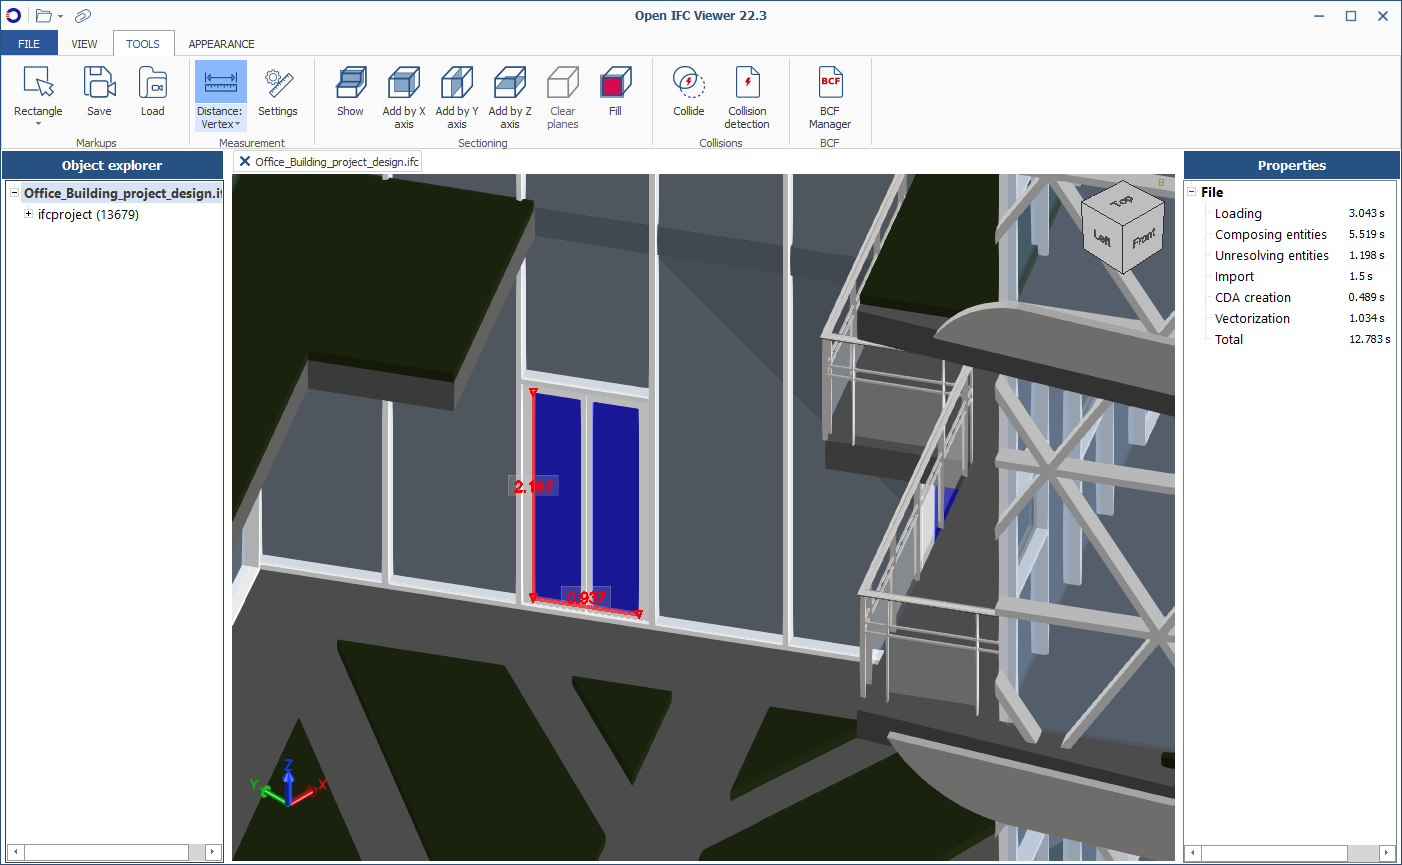This screenshot has height=865, width=1402.
Task: Select the Collide tool
Action: (688, 95)
